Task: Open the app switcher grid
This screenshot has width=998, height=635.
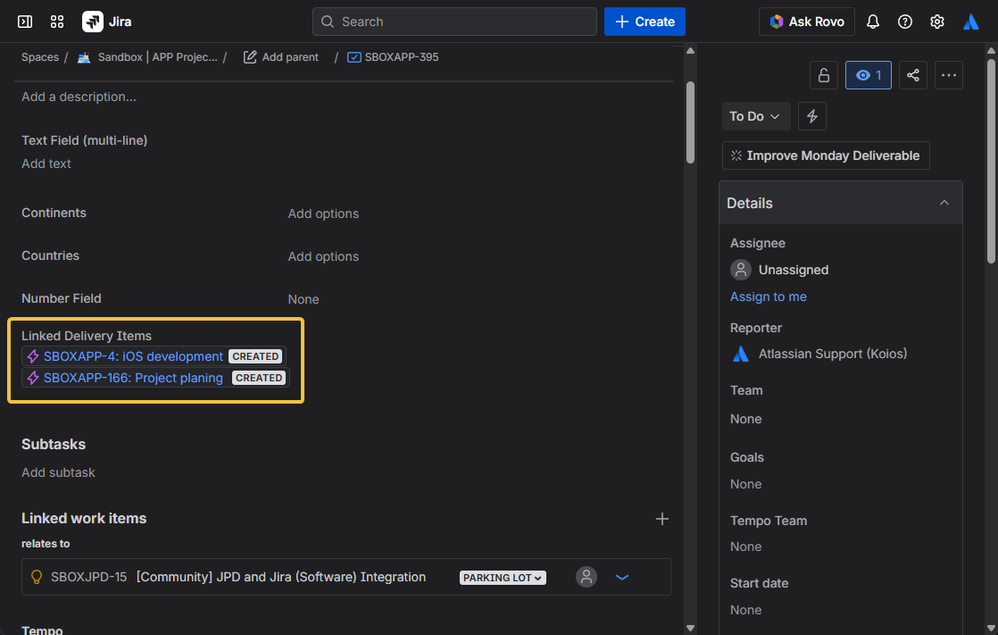Action: coord(57,22)
